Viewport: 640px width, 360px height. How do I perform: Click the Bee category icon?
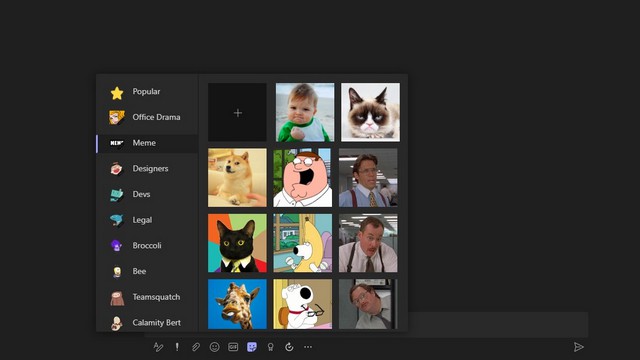(x=117, y=272)
